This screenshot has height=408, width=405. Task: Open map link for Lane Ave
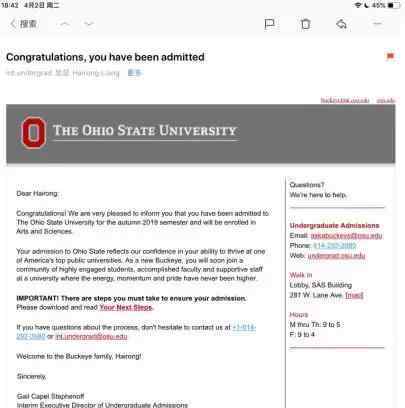354,295
